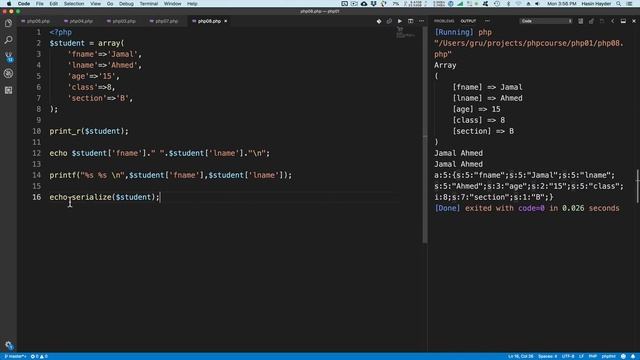
Task: Click the feedback smiley in the status bar
Action: (623, 356)
